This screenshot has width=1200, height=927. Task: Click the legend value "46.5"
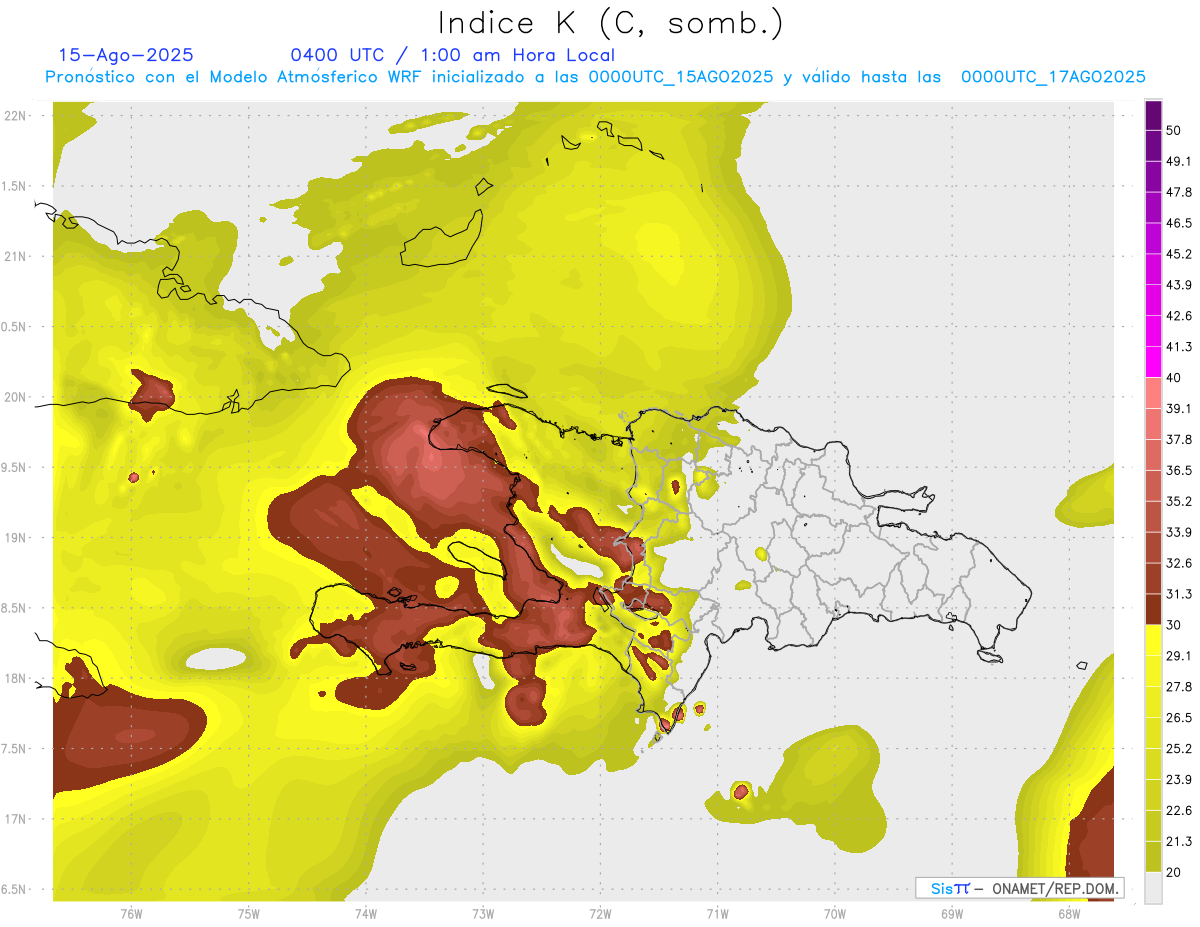(x=1179, y=223)
